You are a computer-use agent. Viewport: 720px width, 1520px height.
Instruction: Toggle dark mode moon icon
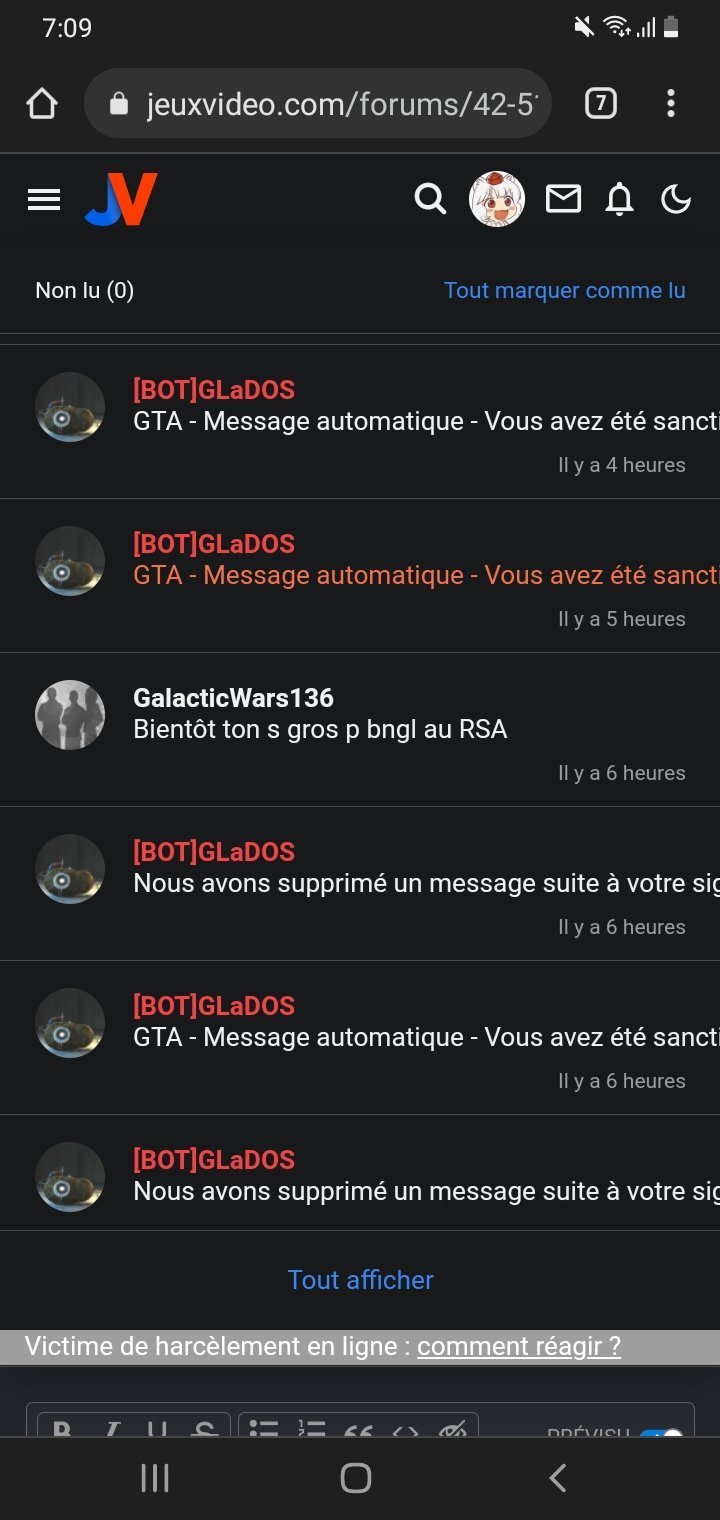[676, 200]
